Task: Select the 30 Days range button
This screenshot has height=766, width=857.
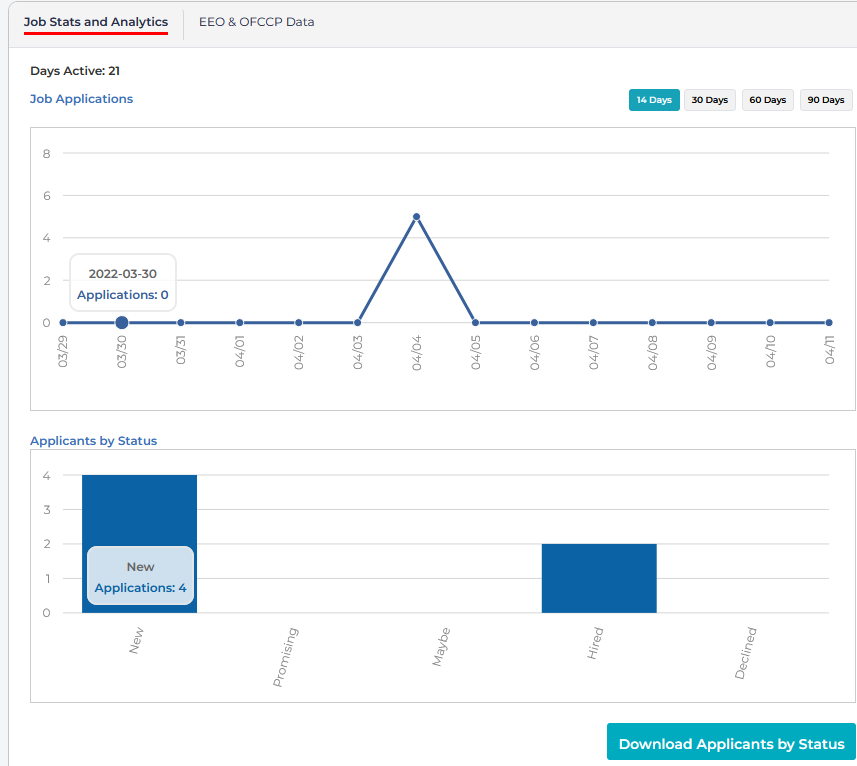Action: click(710, 100)
